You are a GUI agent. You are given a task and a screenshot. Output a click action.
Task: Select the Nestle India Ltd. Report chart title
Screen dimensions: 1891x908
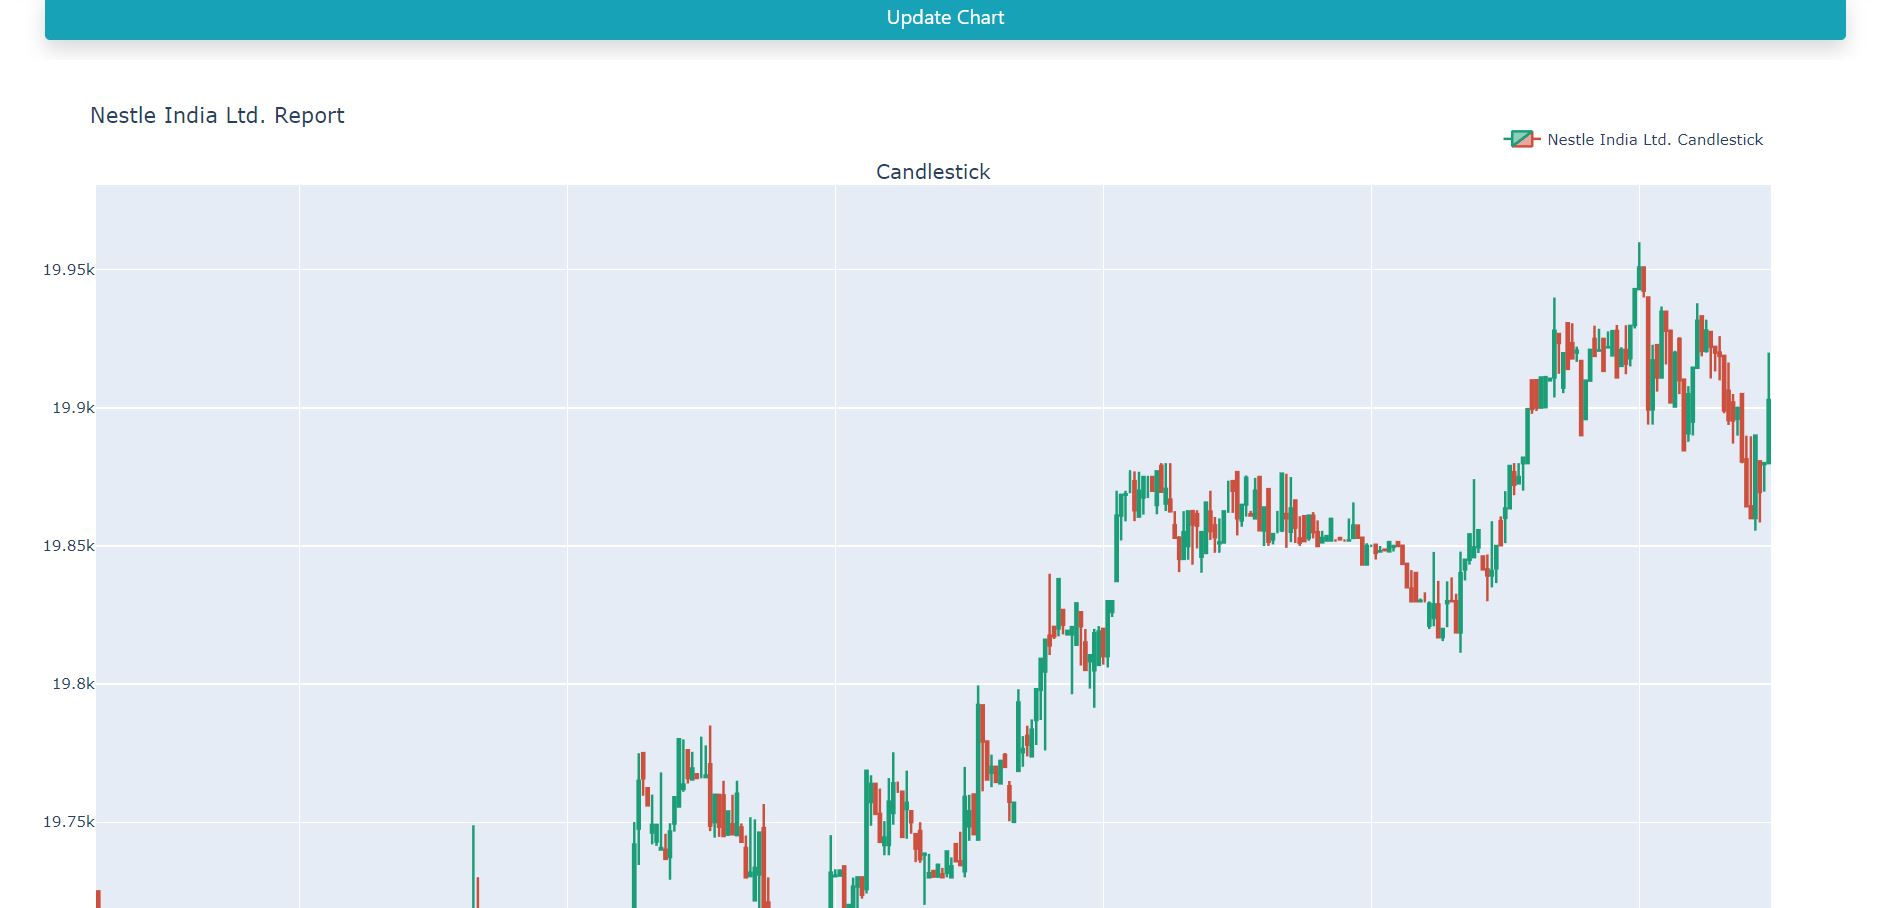click(217, 116)
